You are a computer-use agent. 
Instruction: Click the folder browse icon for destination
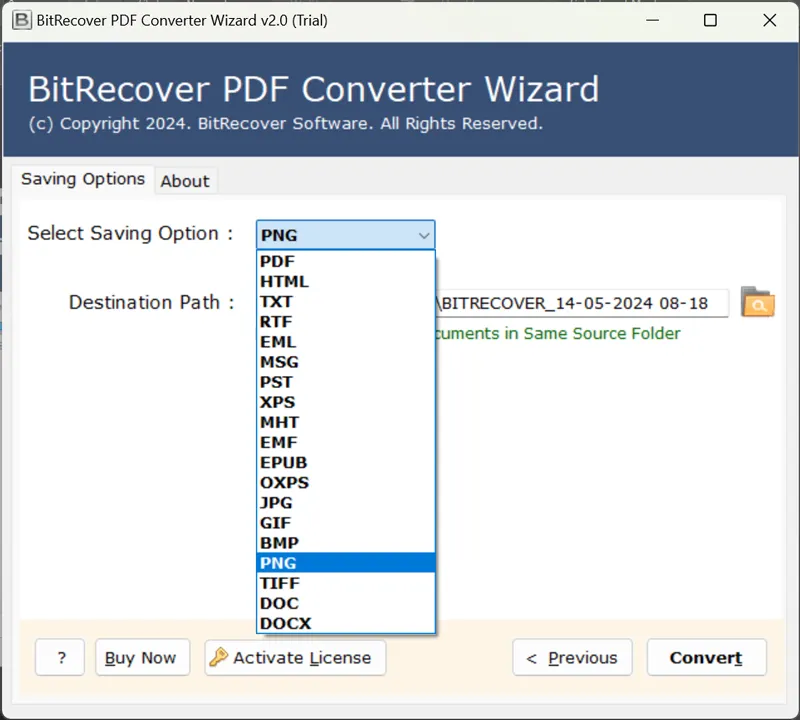757,302
